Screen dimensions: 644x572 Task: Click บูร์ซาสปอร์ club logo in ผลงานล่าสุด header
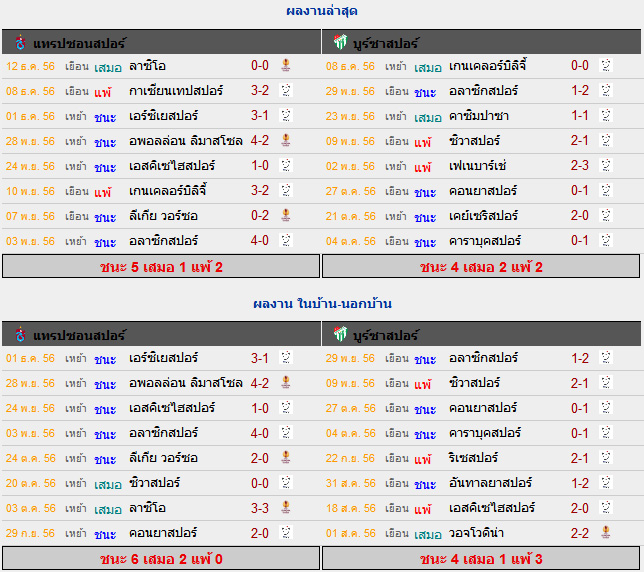[x=340, y=42]
